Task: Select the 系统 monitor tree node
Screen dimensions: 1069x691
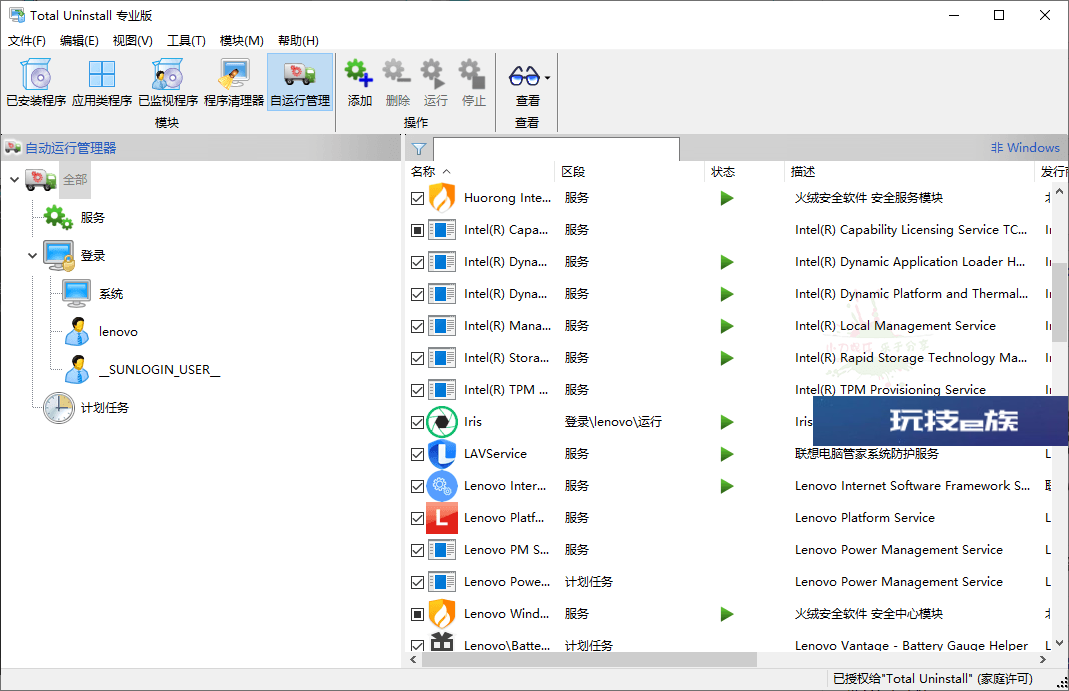Action: (x=76, y=294)
